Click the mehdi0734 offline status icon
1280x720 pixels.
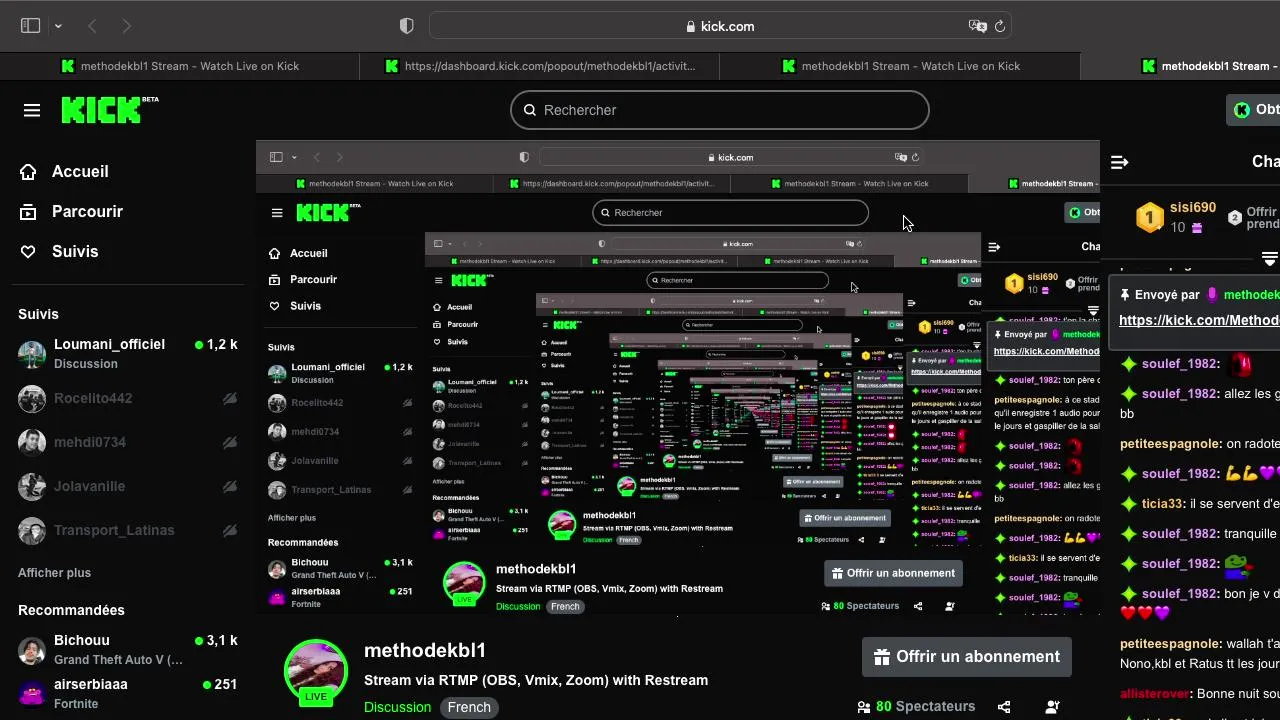(230, 442)
